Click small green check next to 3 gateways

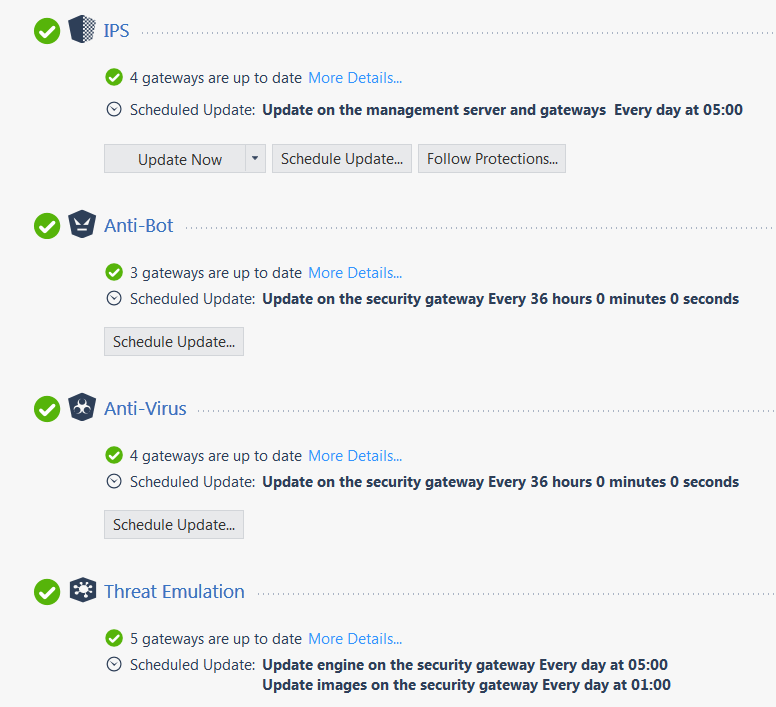(x=114, y=272)
